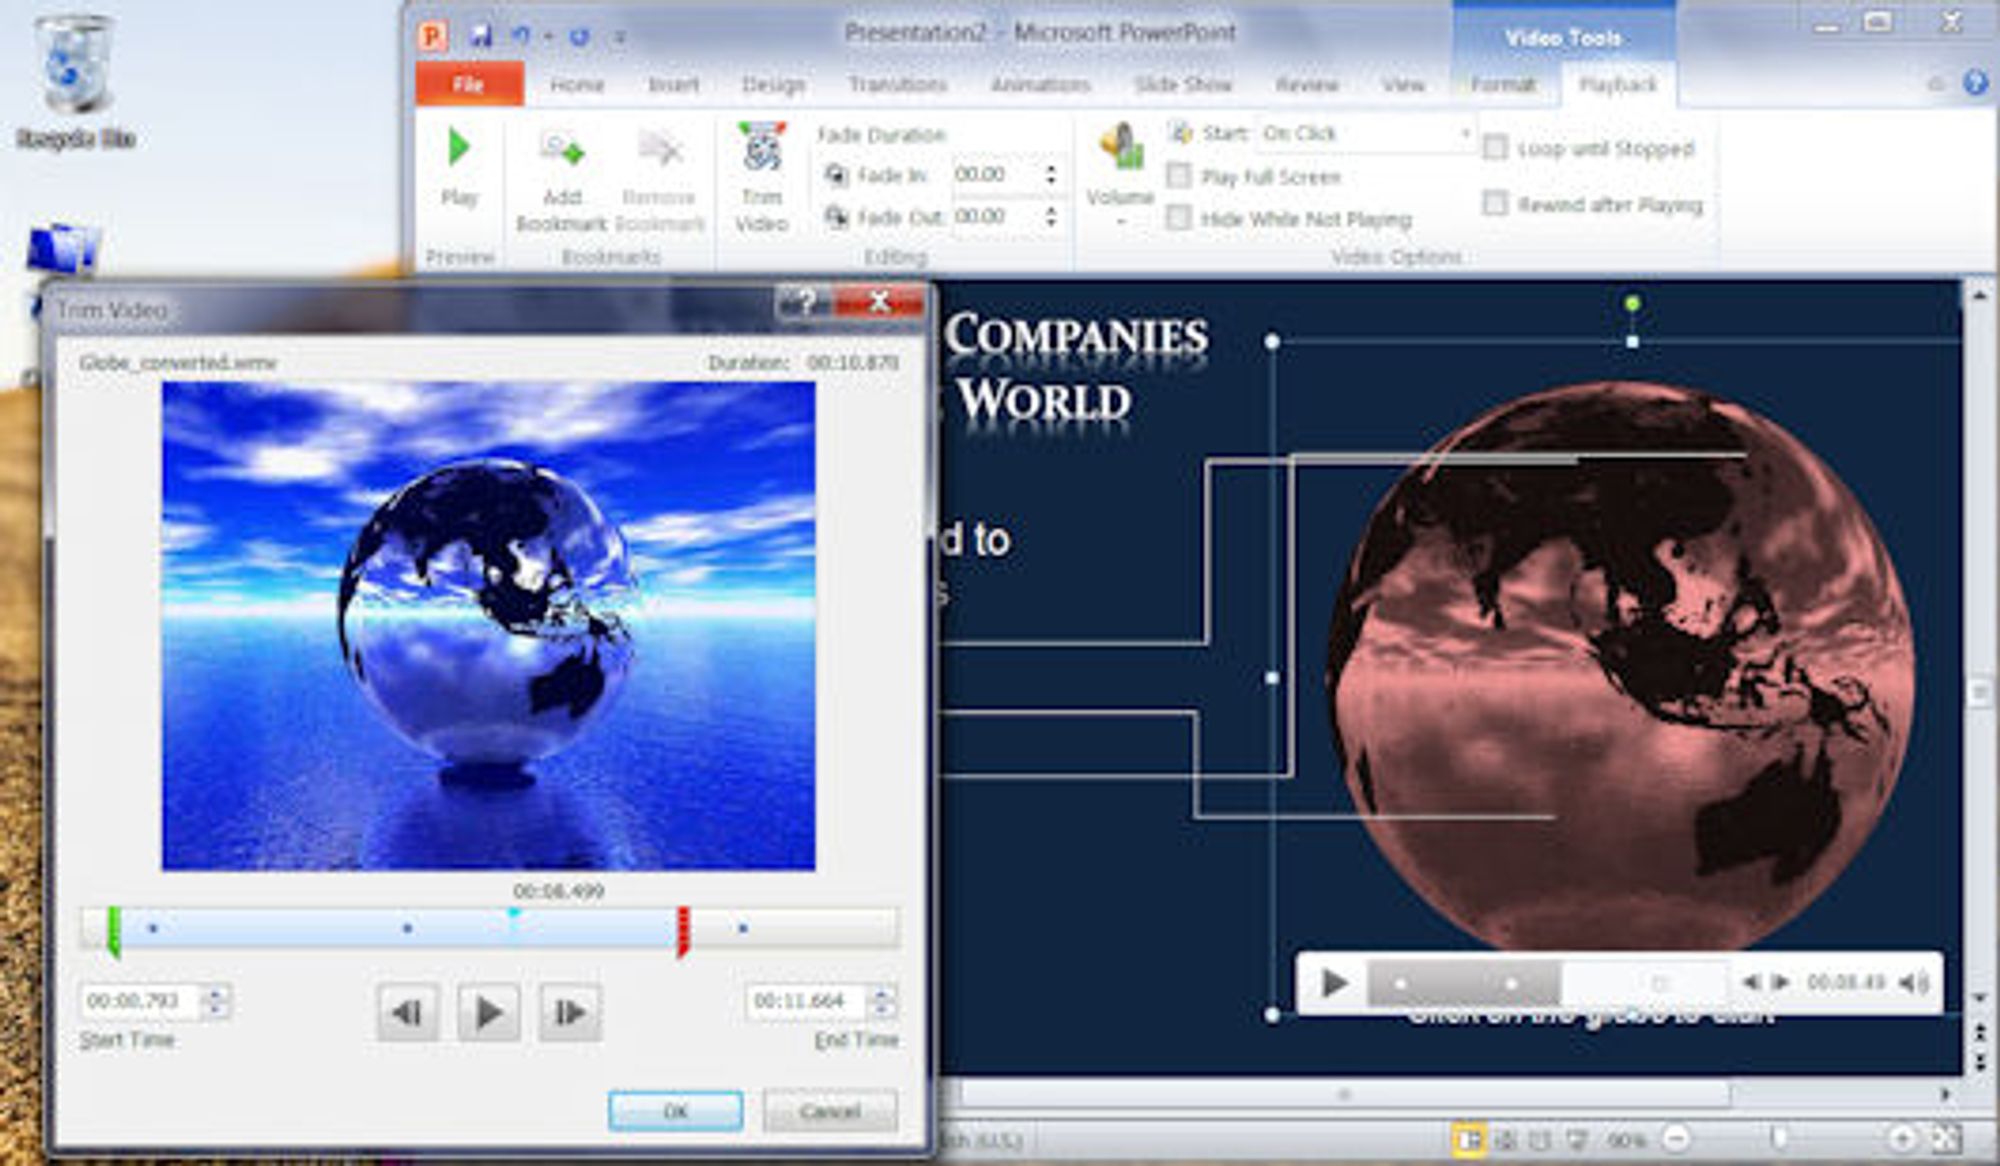Play the globe video on the slide
Screen dimensions: 2000x1166
point(1334,983)
